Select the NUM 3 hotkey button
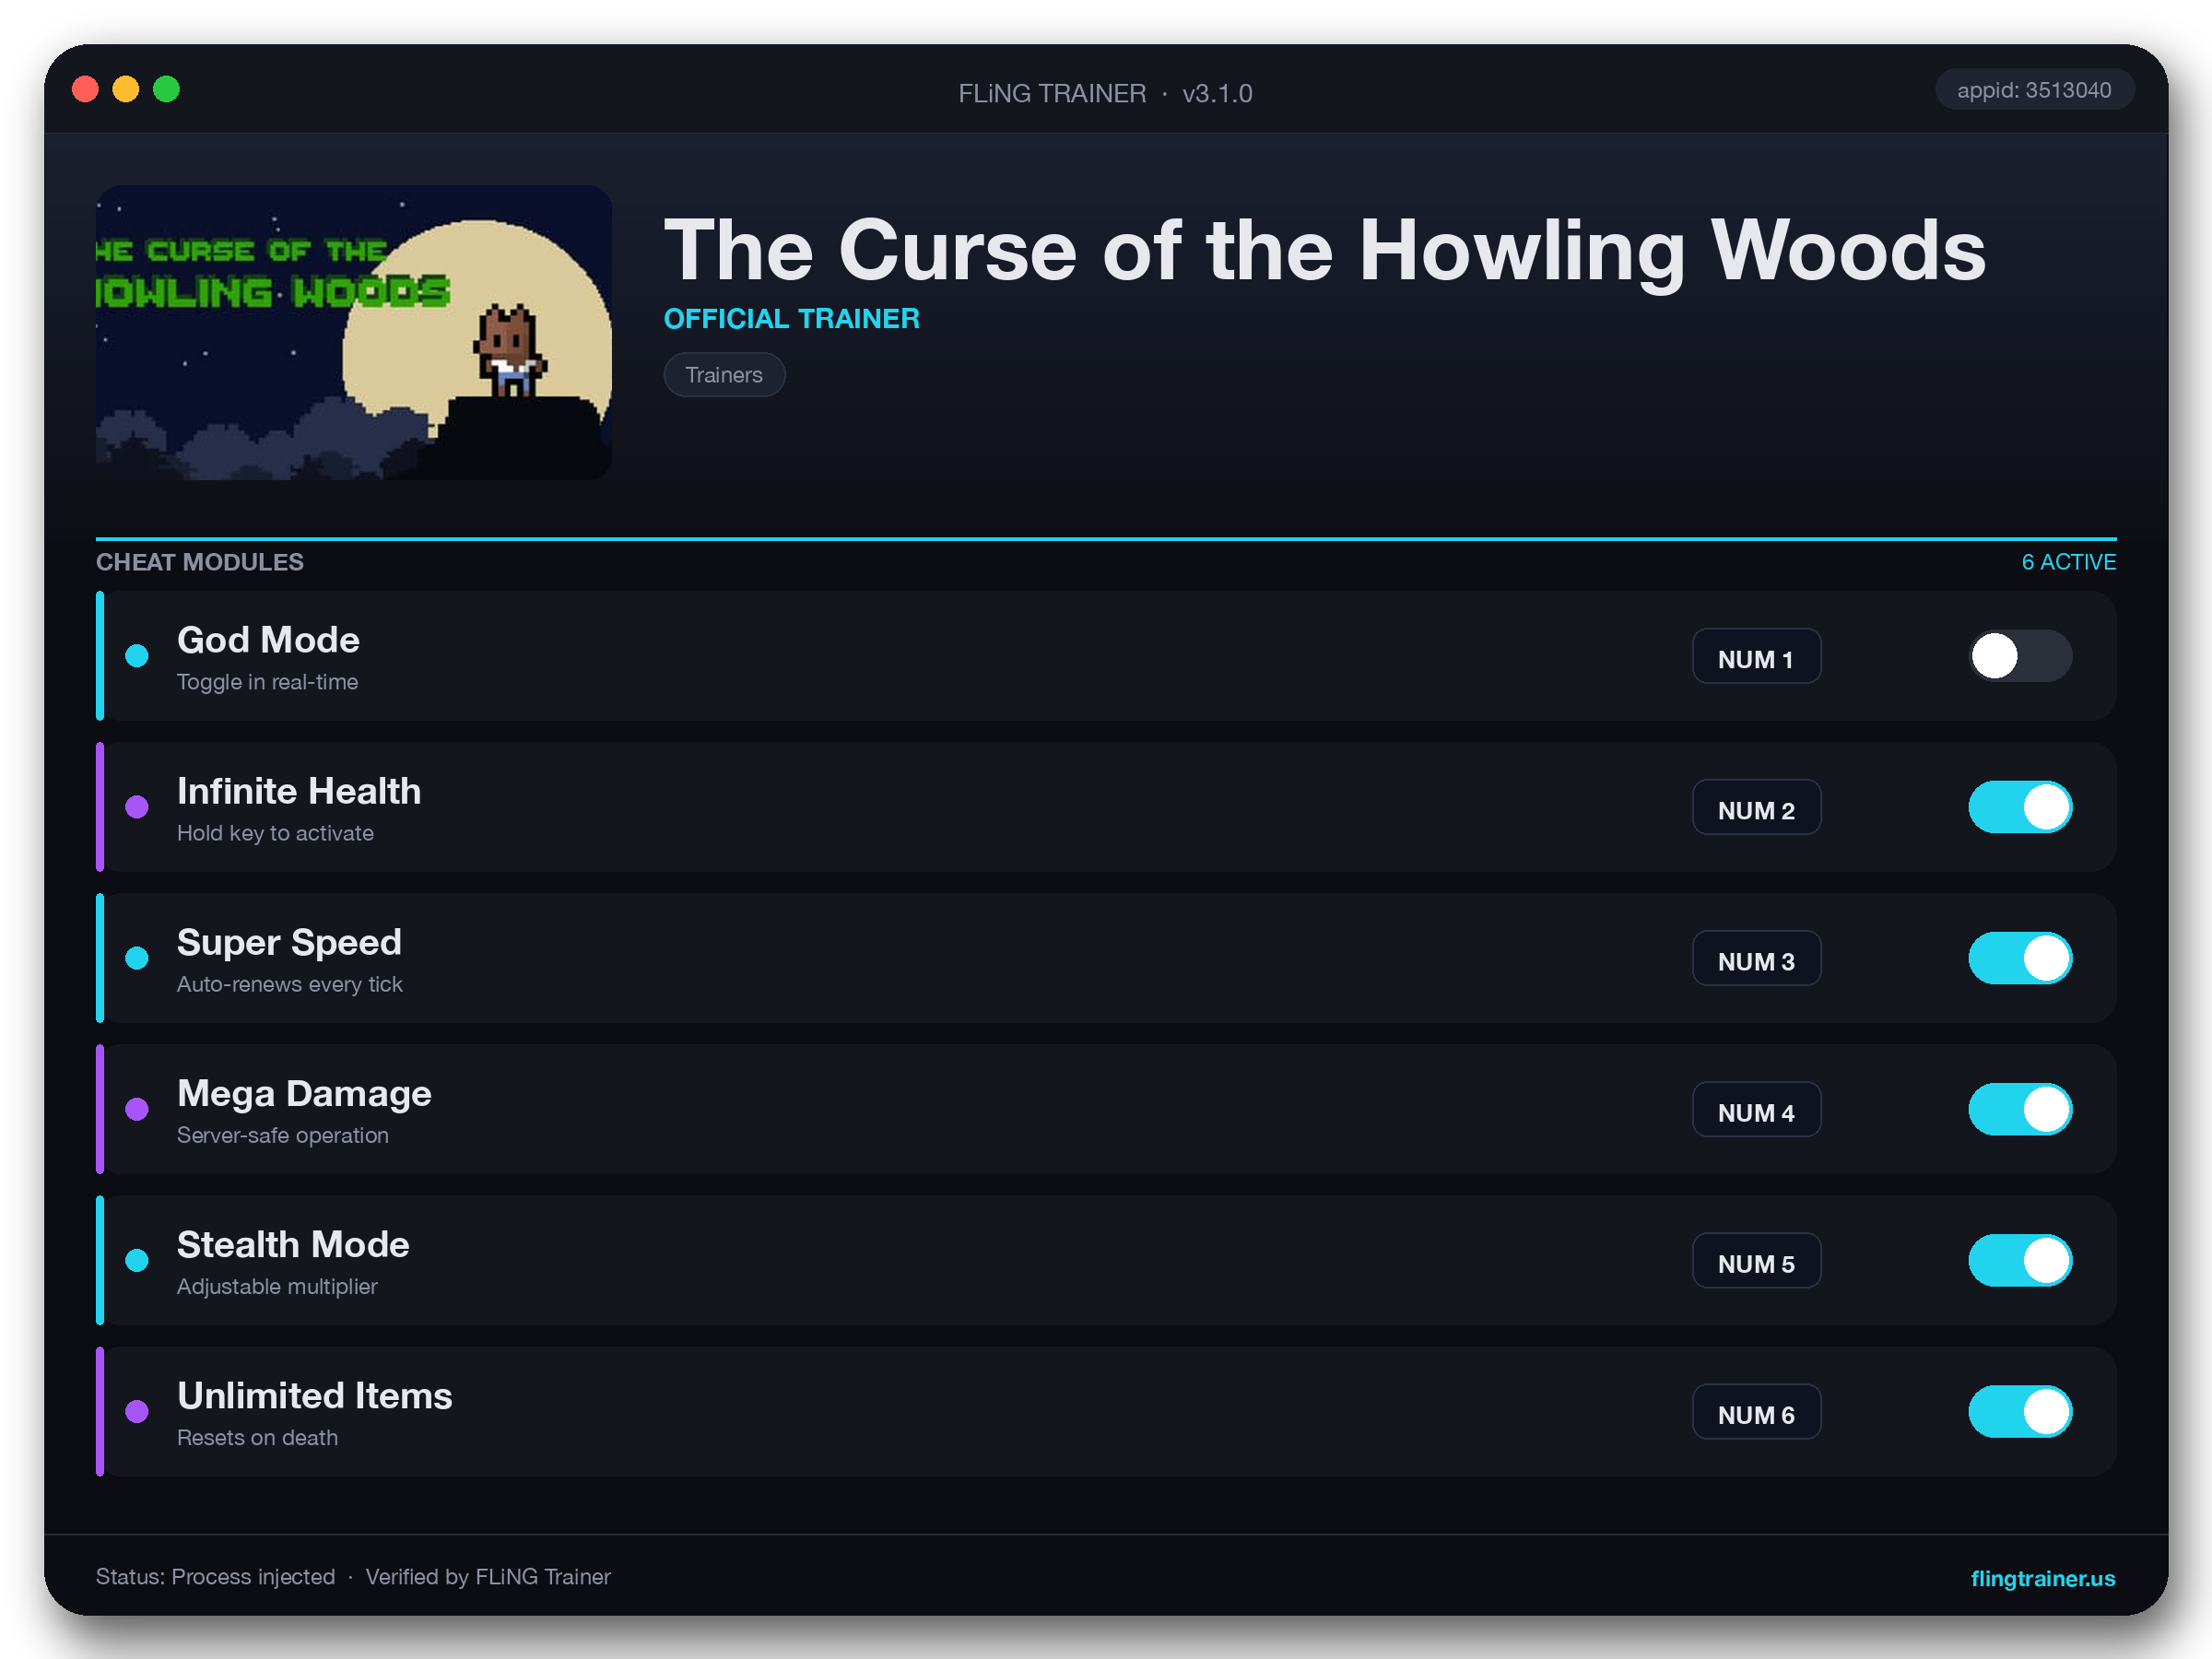 (1756, 958)
